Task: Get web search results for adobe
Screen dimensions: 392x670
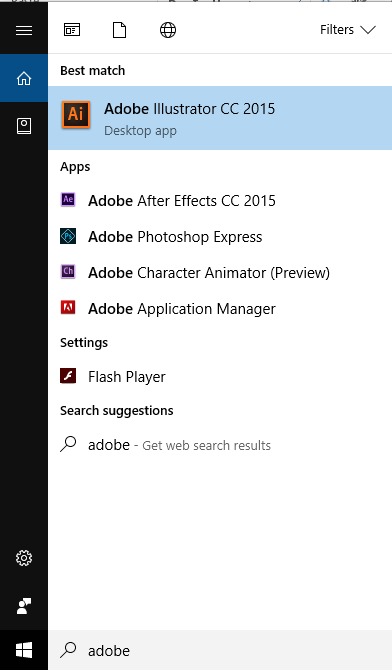Action: pos(220,445)
